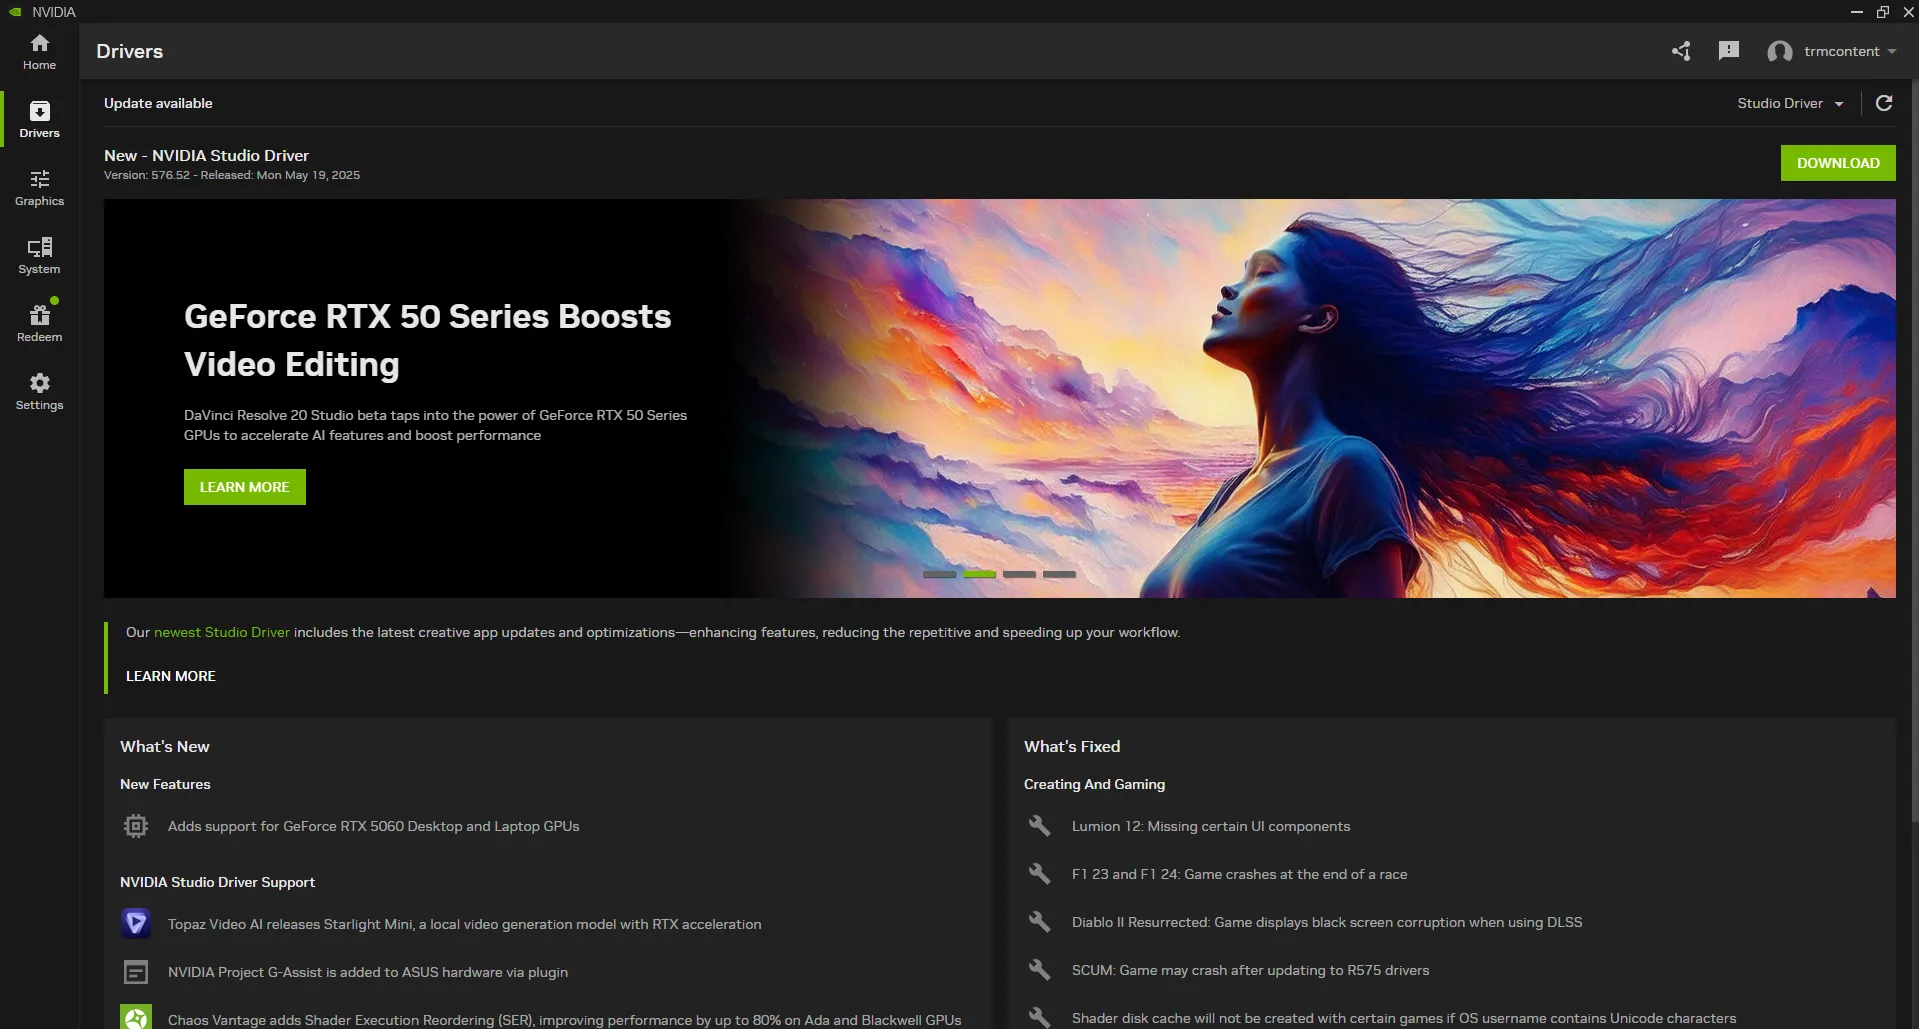Refresh the driver update check
The height and width of the screenshot is (1029, 1919).
(1884, 103)
